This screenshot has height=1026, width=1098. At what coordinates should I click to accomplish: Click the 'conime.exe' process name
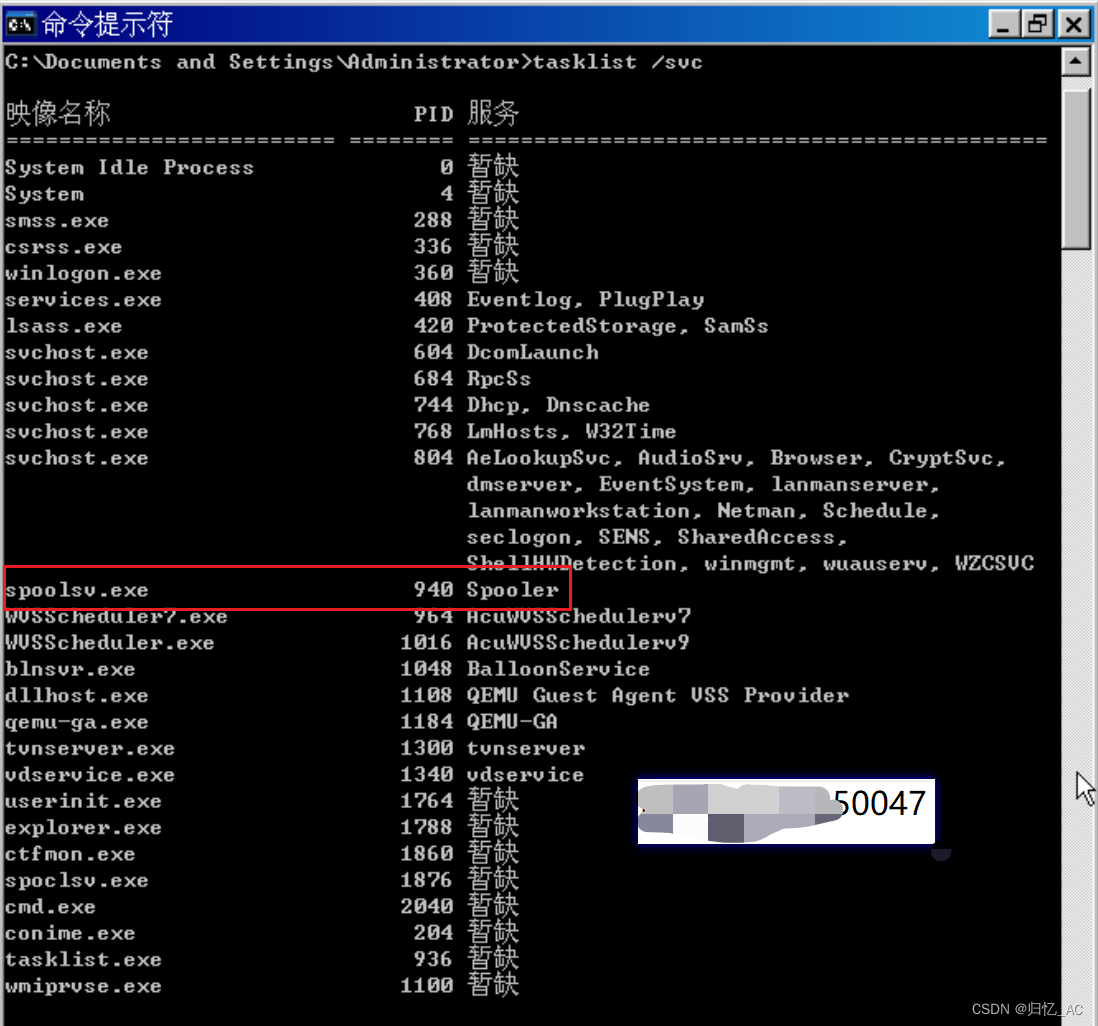[x=70, y=934]
